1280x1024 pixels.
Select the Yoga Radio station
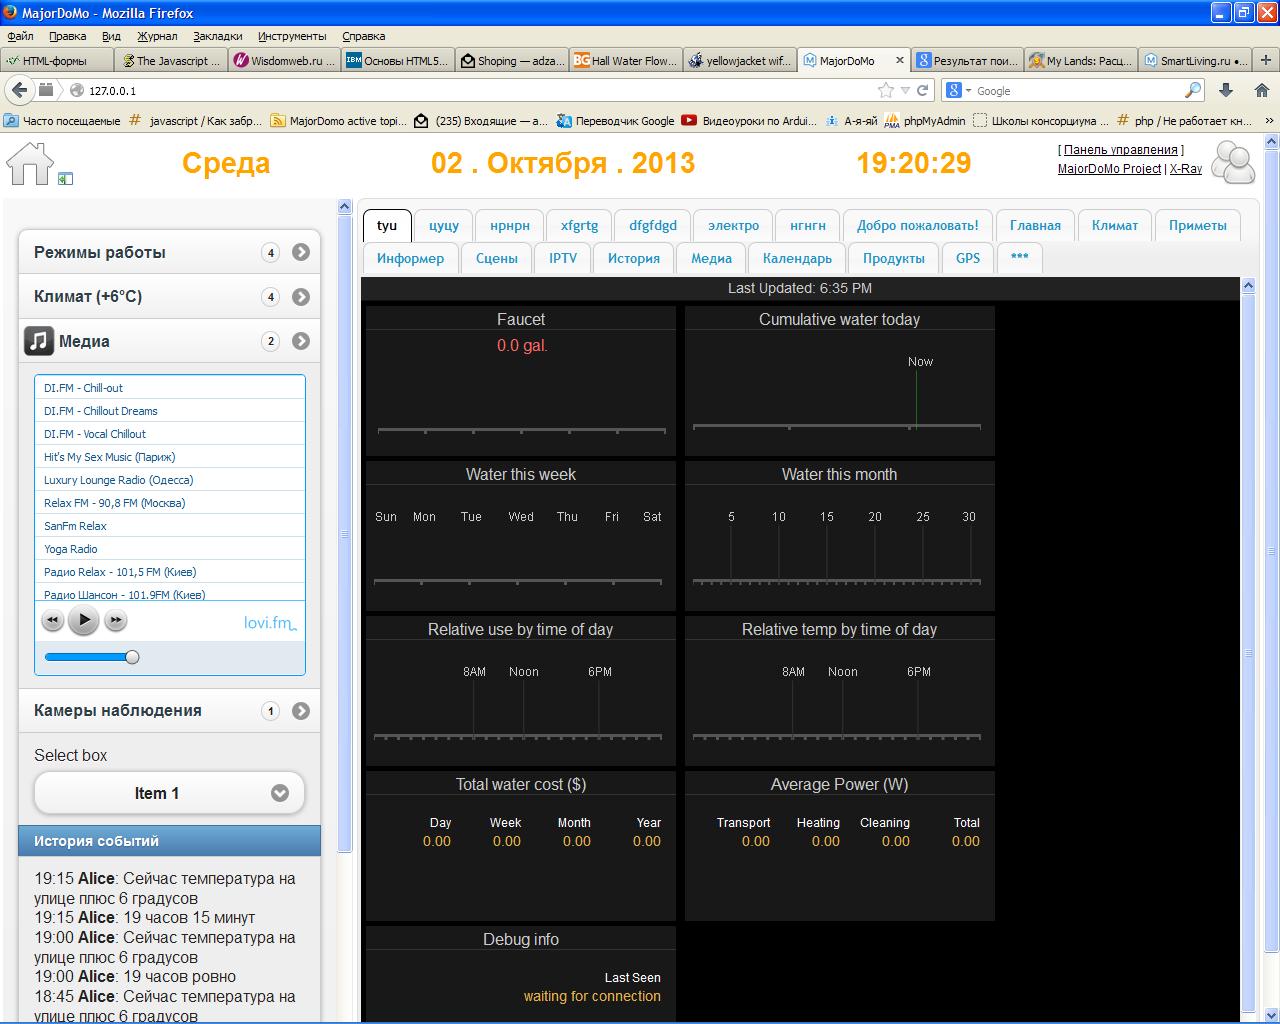pos(71,549)
